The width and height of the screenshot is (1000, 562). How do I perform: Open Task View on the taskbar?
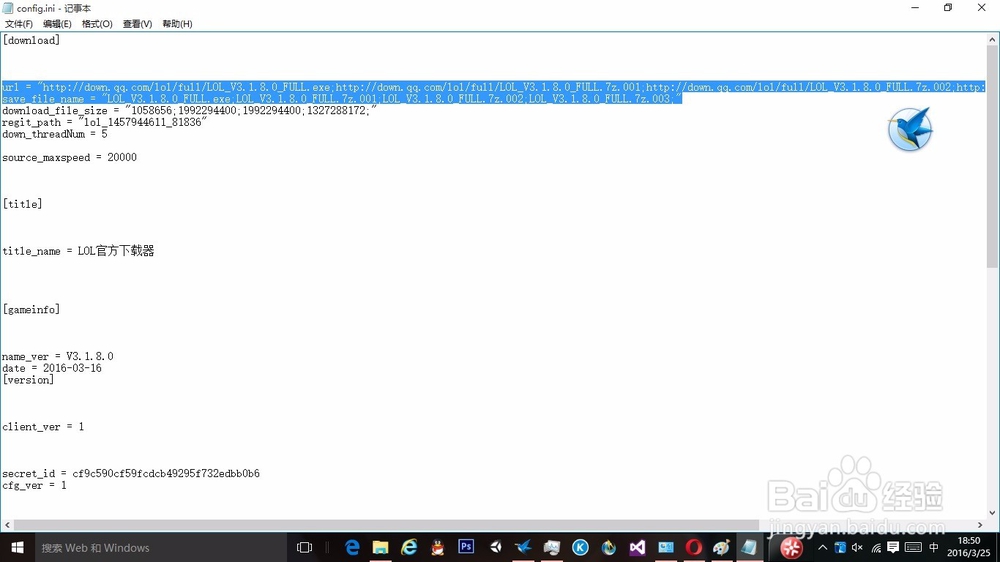click(305, 547)
